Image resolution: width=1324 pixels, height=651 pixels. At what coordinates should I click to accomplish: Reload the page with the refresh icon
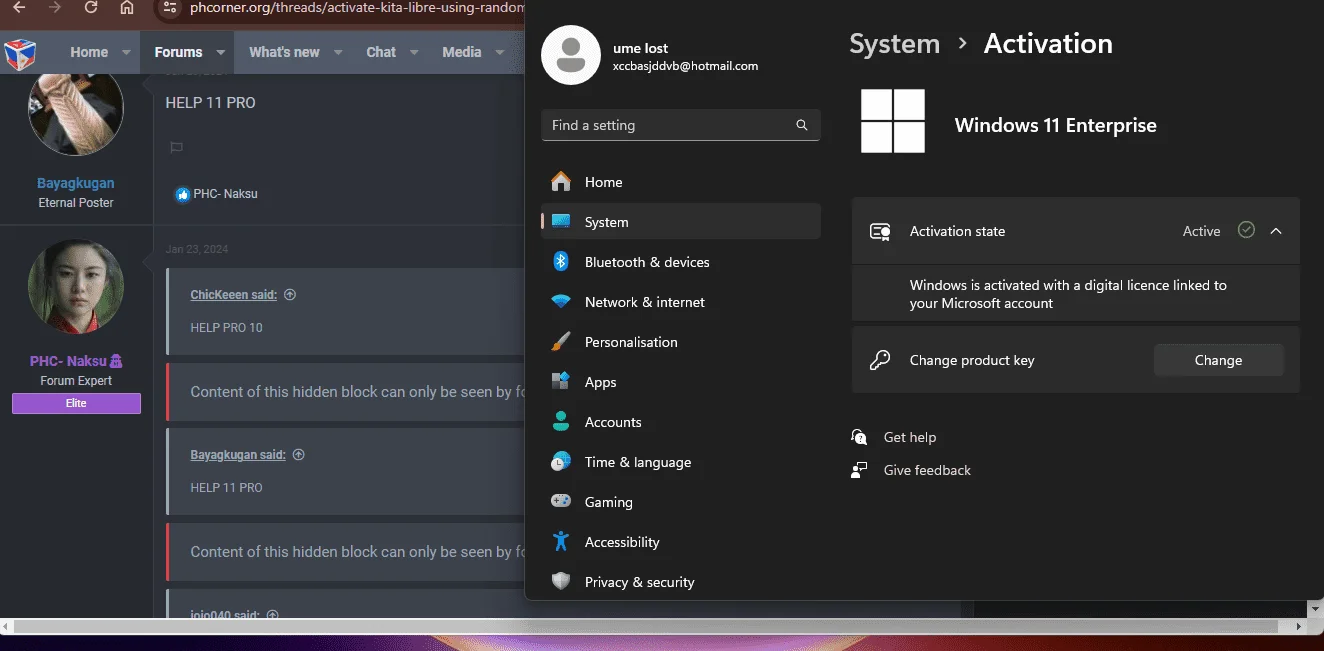tap(91, 7)
